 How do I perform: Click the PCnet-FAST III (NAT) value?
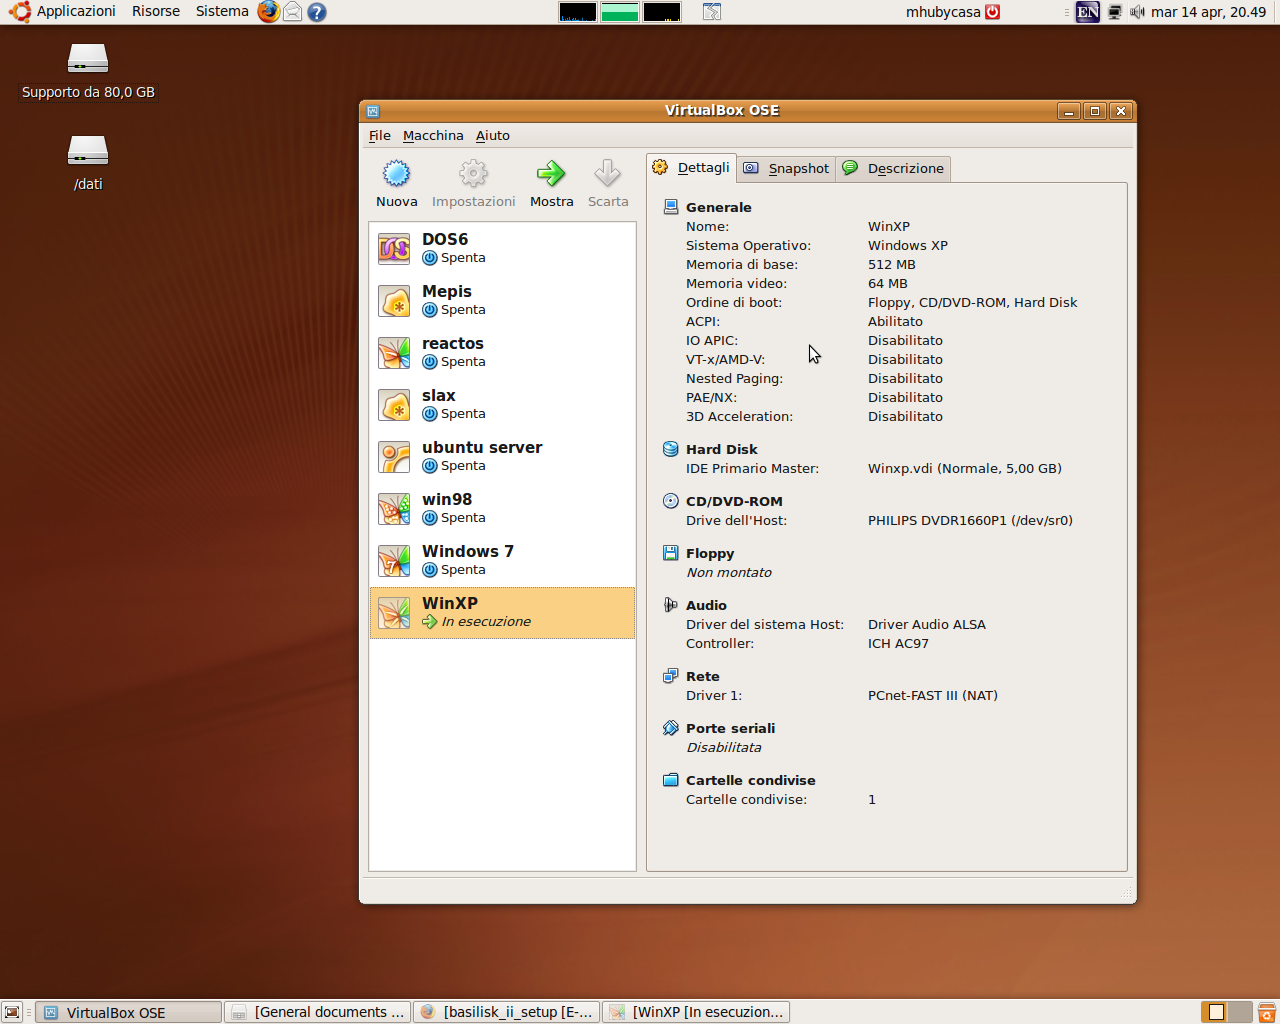(x=933, y=695)
